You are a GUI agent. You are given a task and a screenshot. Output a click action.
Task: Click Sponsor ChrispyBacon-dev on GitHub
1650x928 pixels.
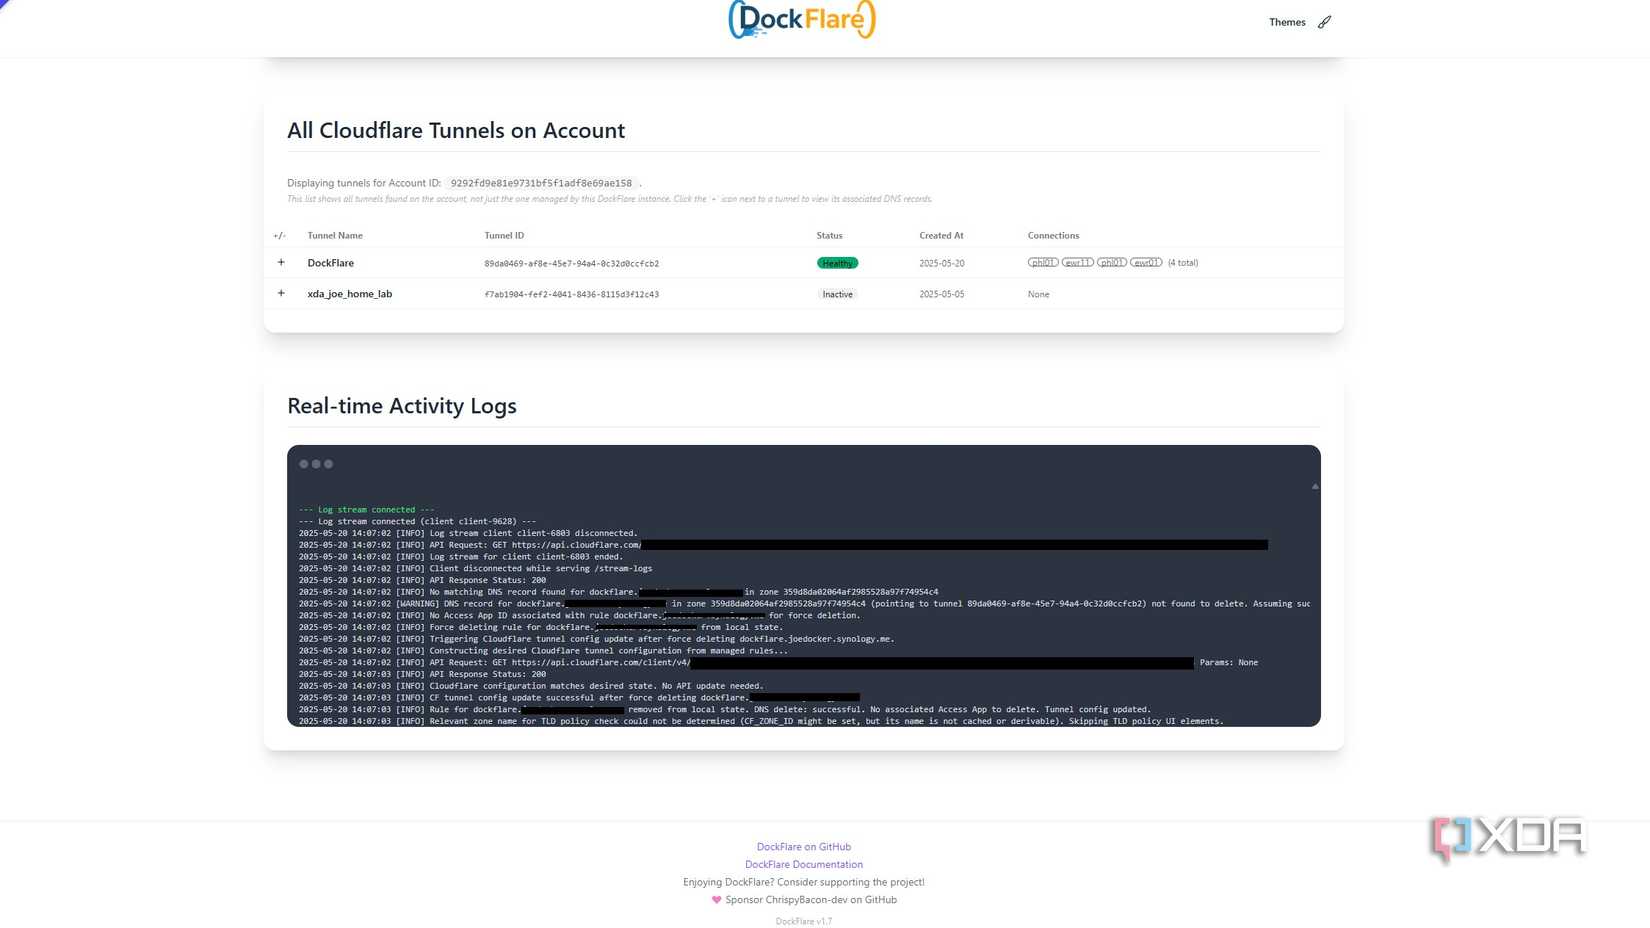tap(811, 899)
